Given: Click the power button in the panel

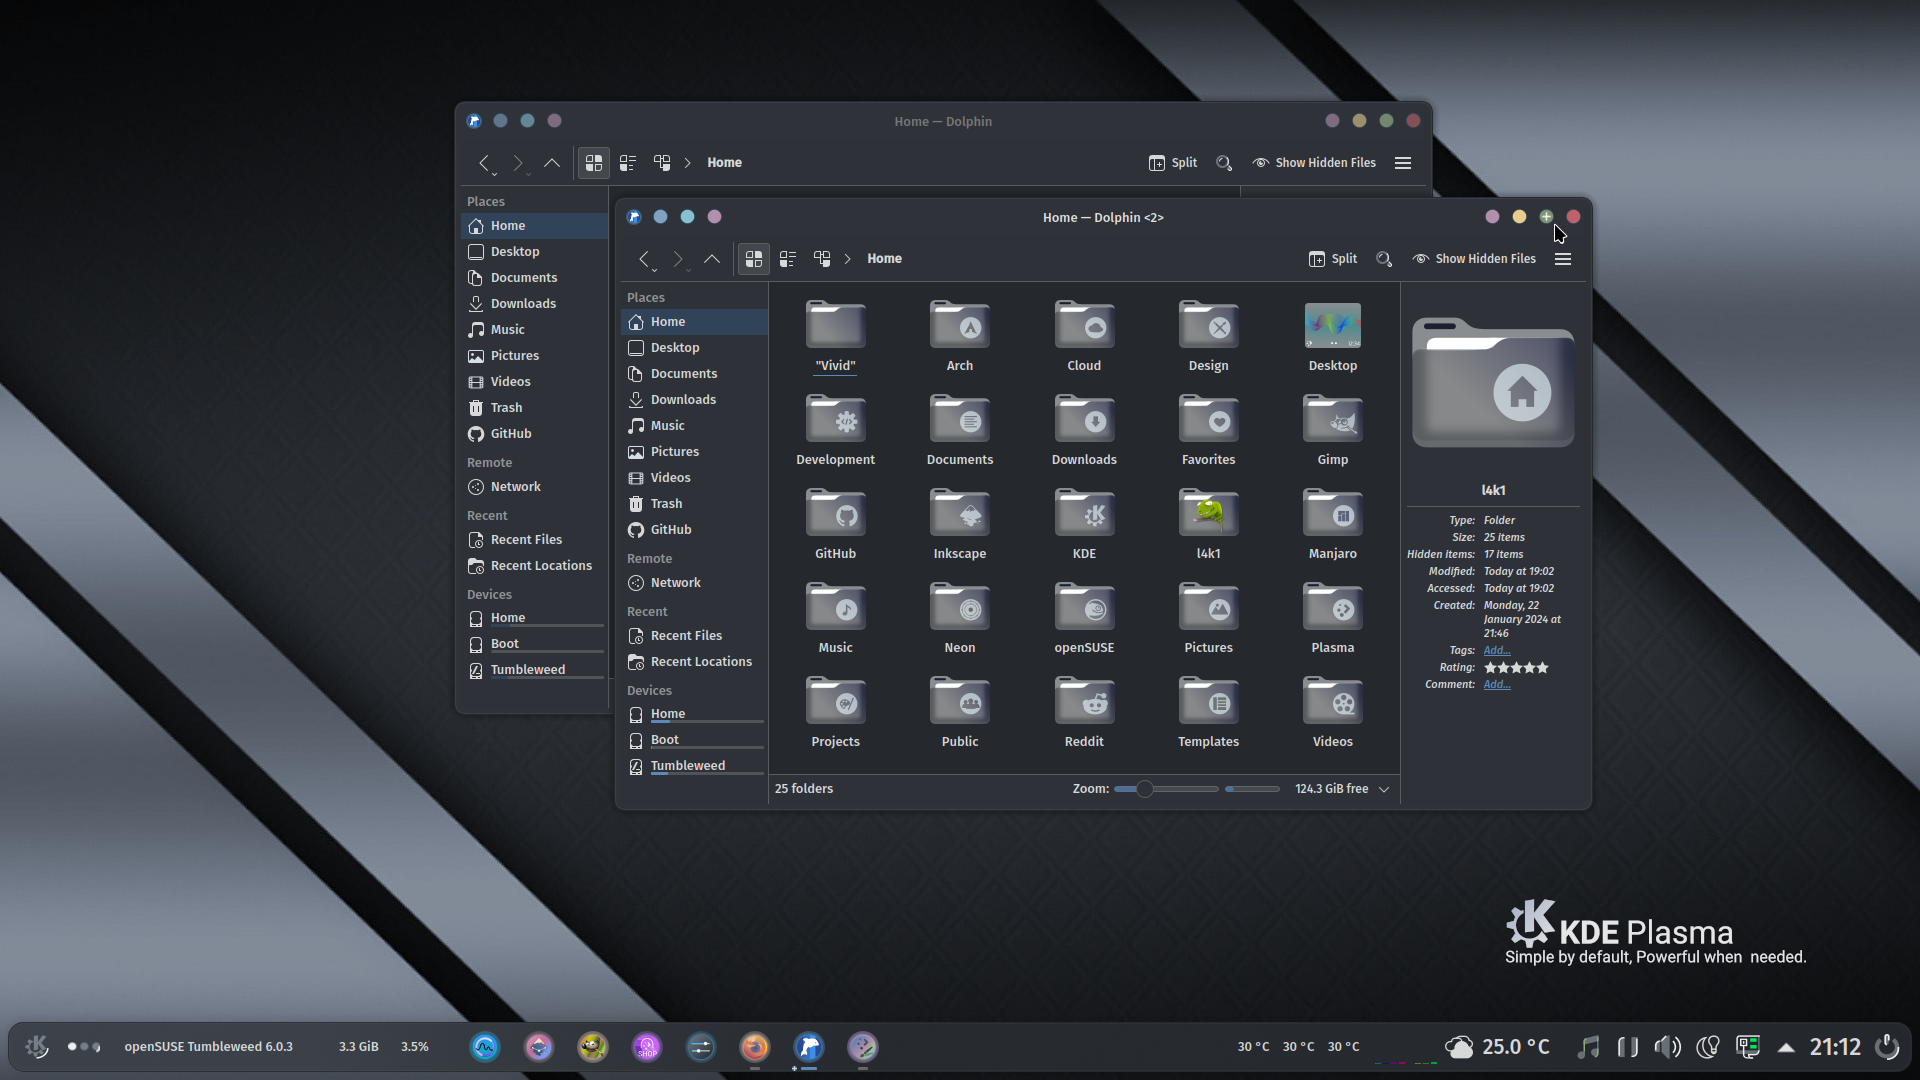Looking at the screenshot, I should (1887, 1047).
